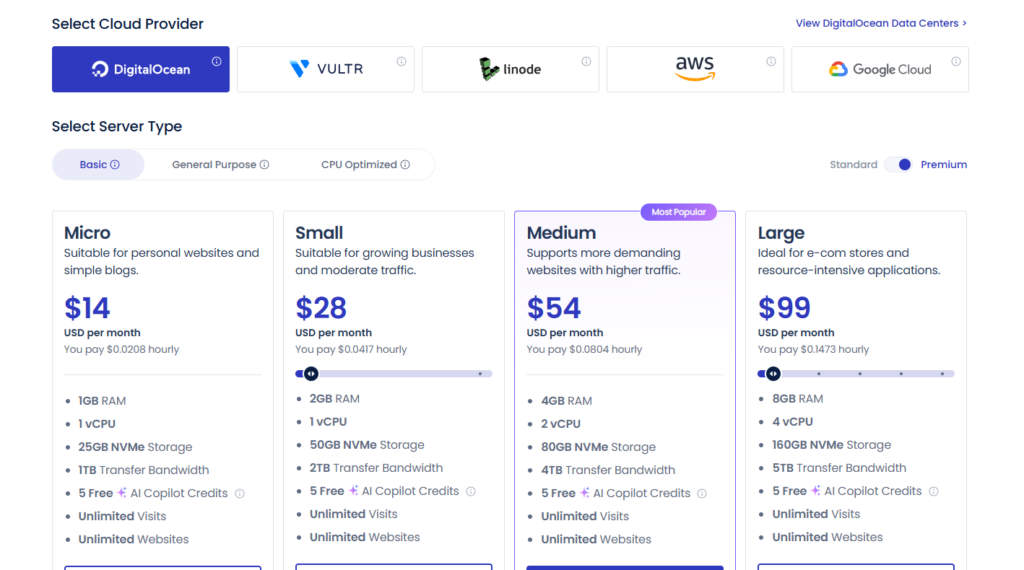
Task: Click the Large plan slider handle
Action: click(x=773, y=373)
